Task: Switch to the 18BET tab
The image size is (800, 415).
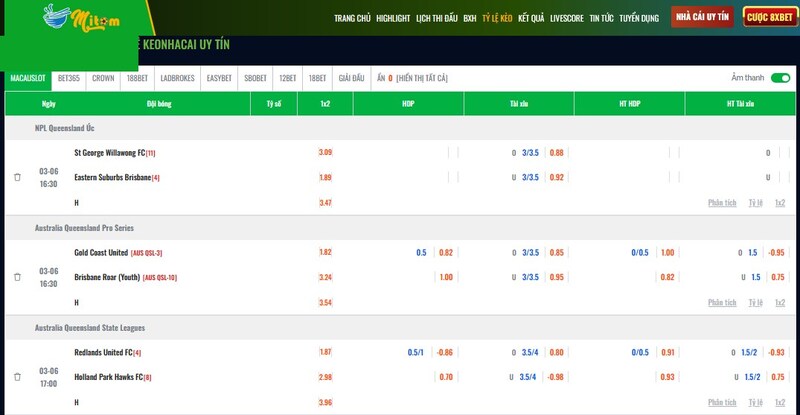Action: pyautogui.click(x=317, y=78)
